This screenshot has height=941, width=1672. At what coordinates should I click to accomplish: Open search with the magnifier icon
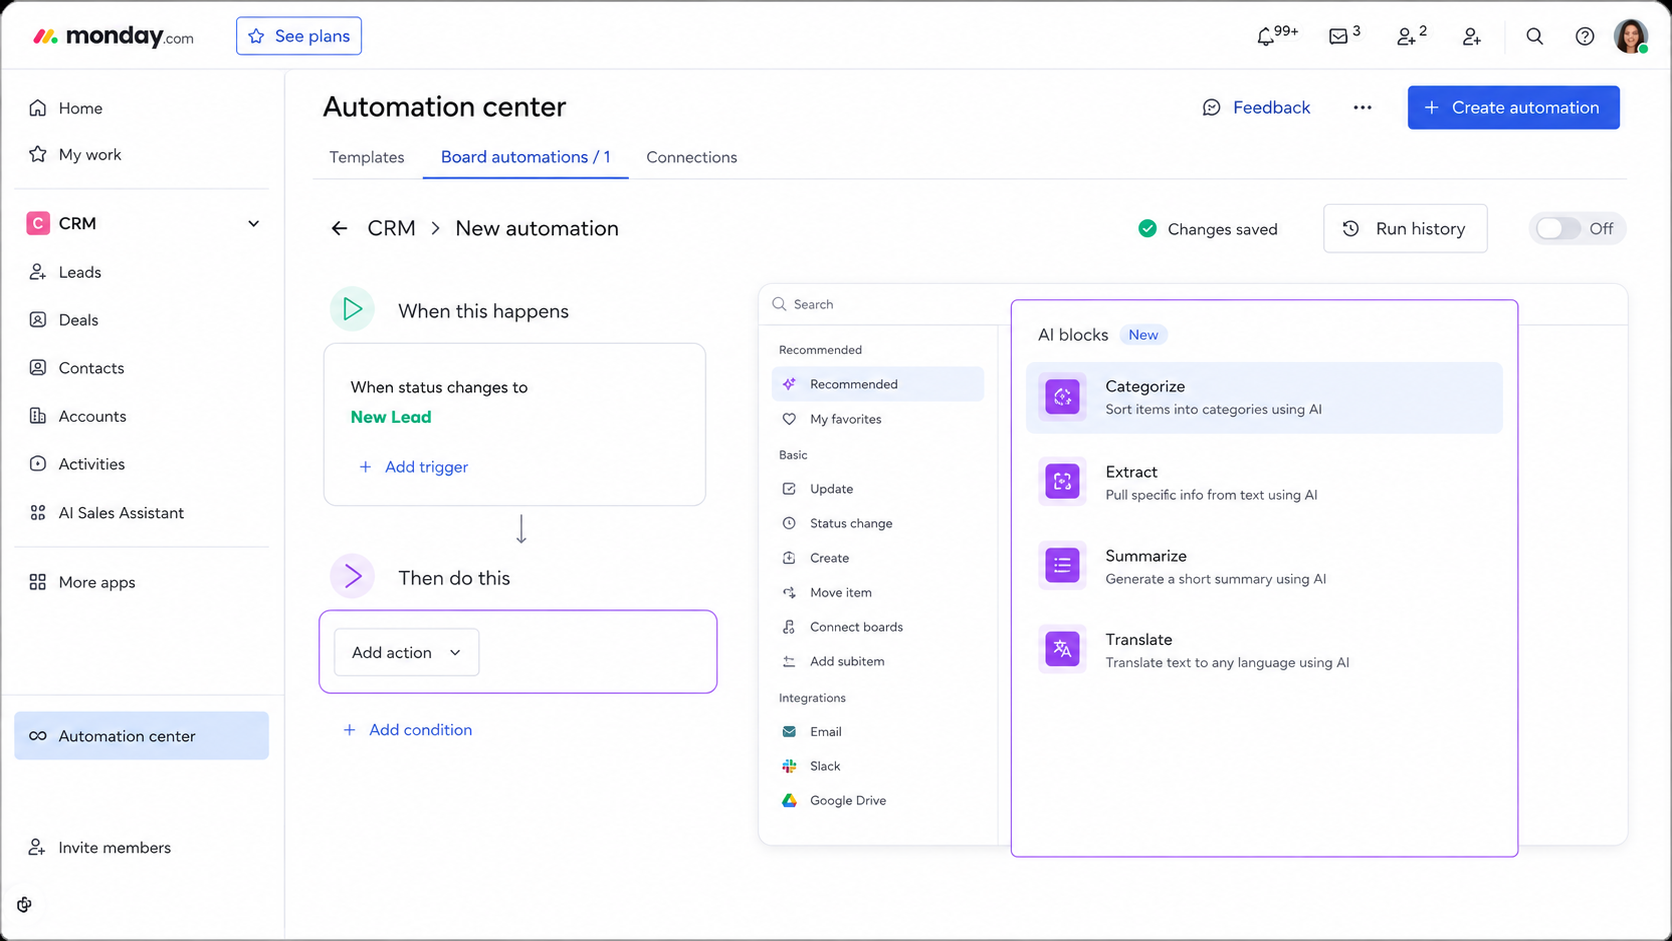coord(1534,37)
